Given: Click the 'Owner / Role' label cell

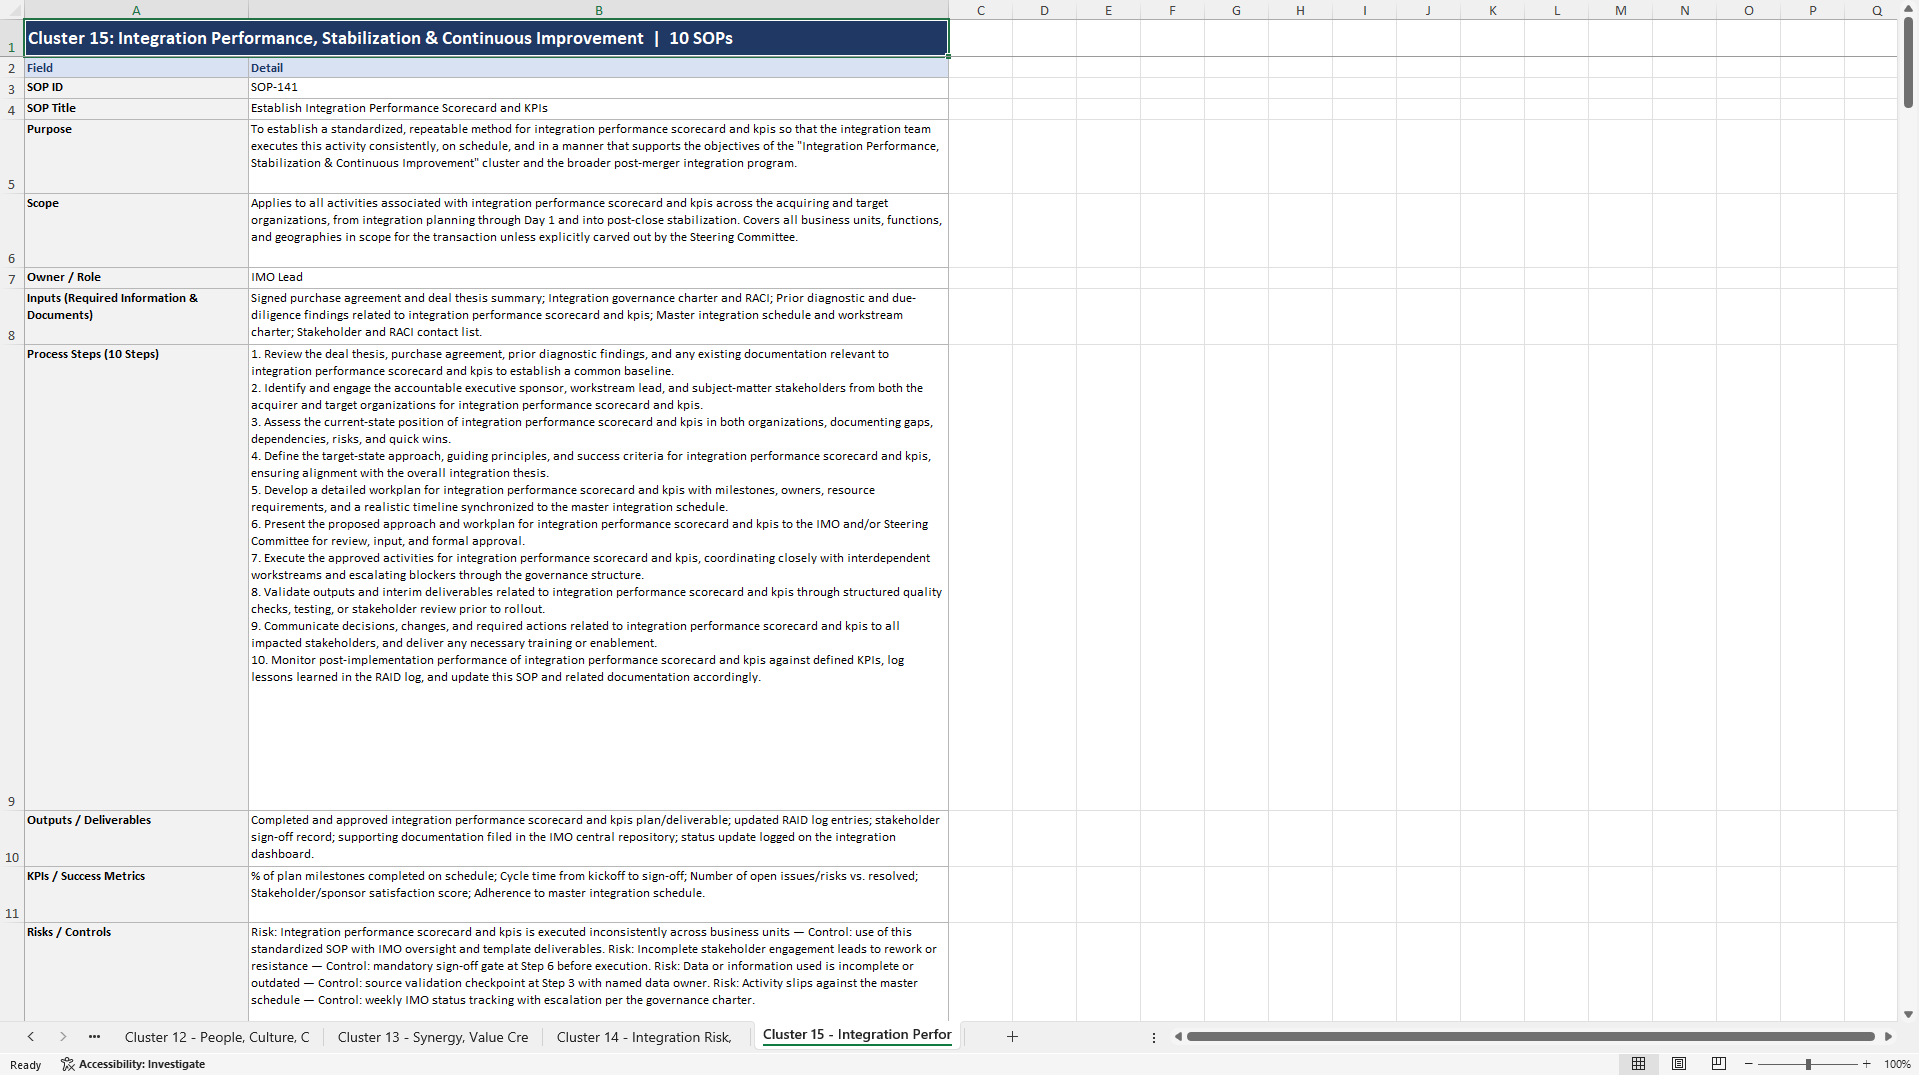Looking at the screenshot, I should [x=136, y=278].
